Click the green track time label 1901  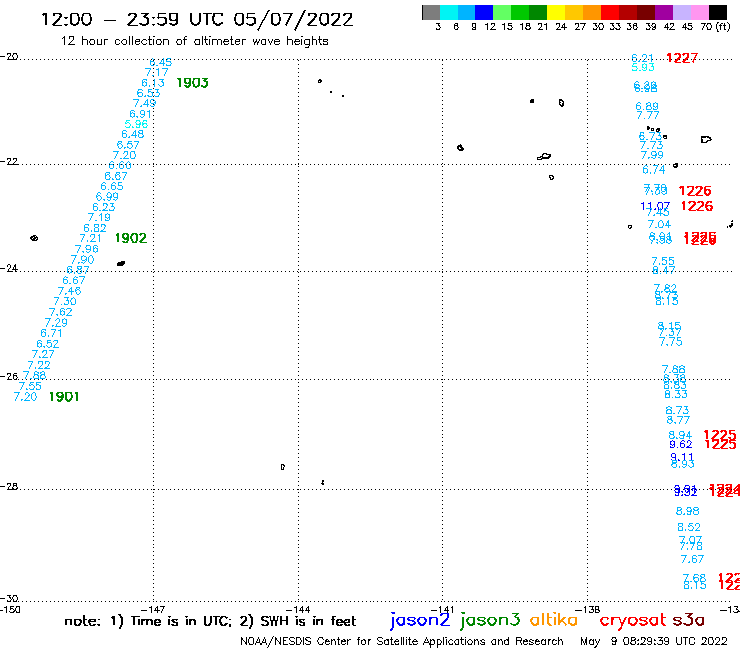coord(64,397)
